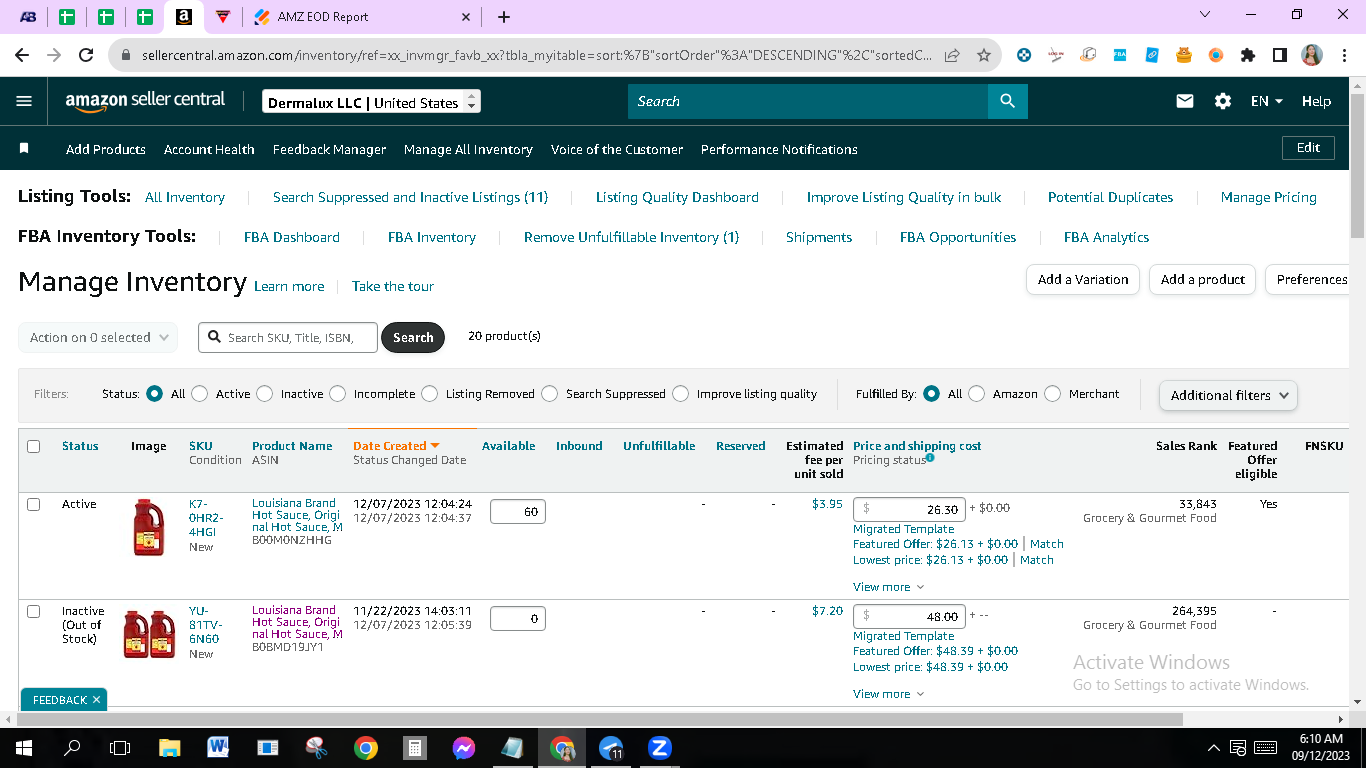Open Microsoft Word from the taskbar
Screen dimensions: 1366x768
tap(218, 748)
